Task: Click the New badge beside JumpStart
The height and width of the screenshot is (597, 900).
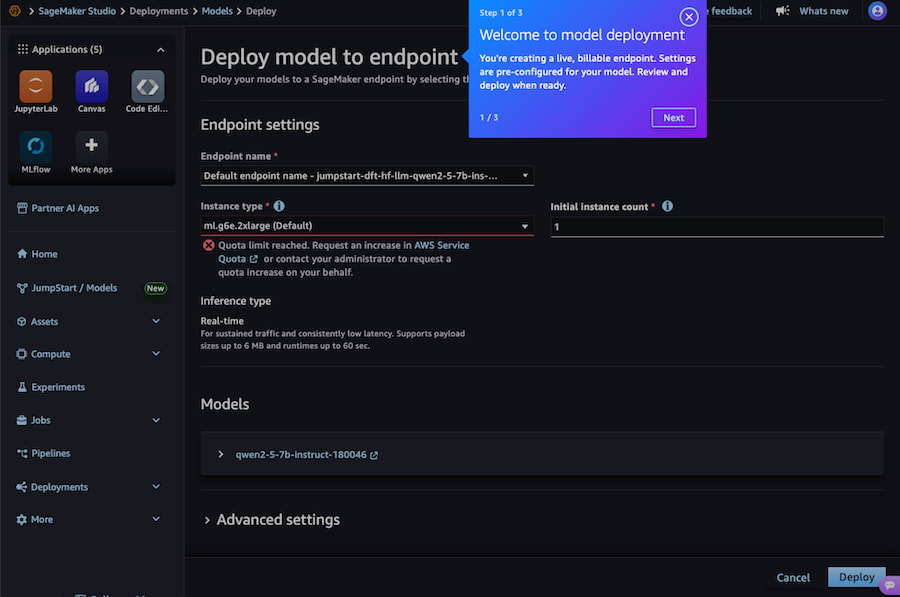Action: click(155, 288)
